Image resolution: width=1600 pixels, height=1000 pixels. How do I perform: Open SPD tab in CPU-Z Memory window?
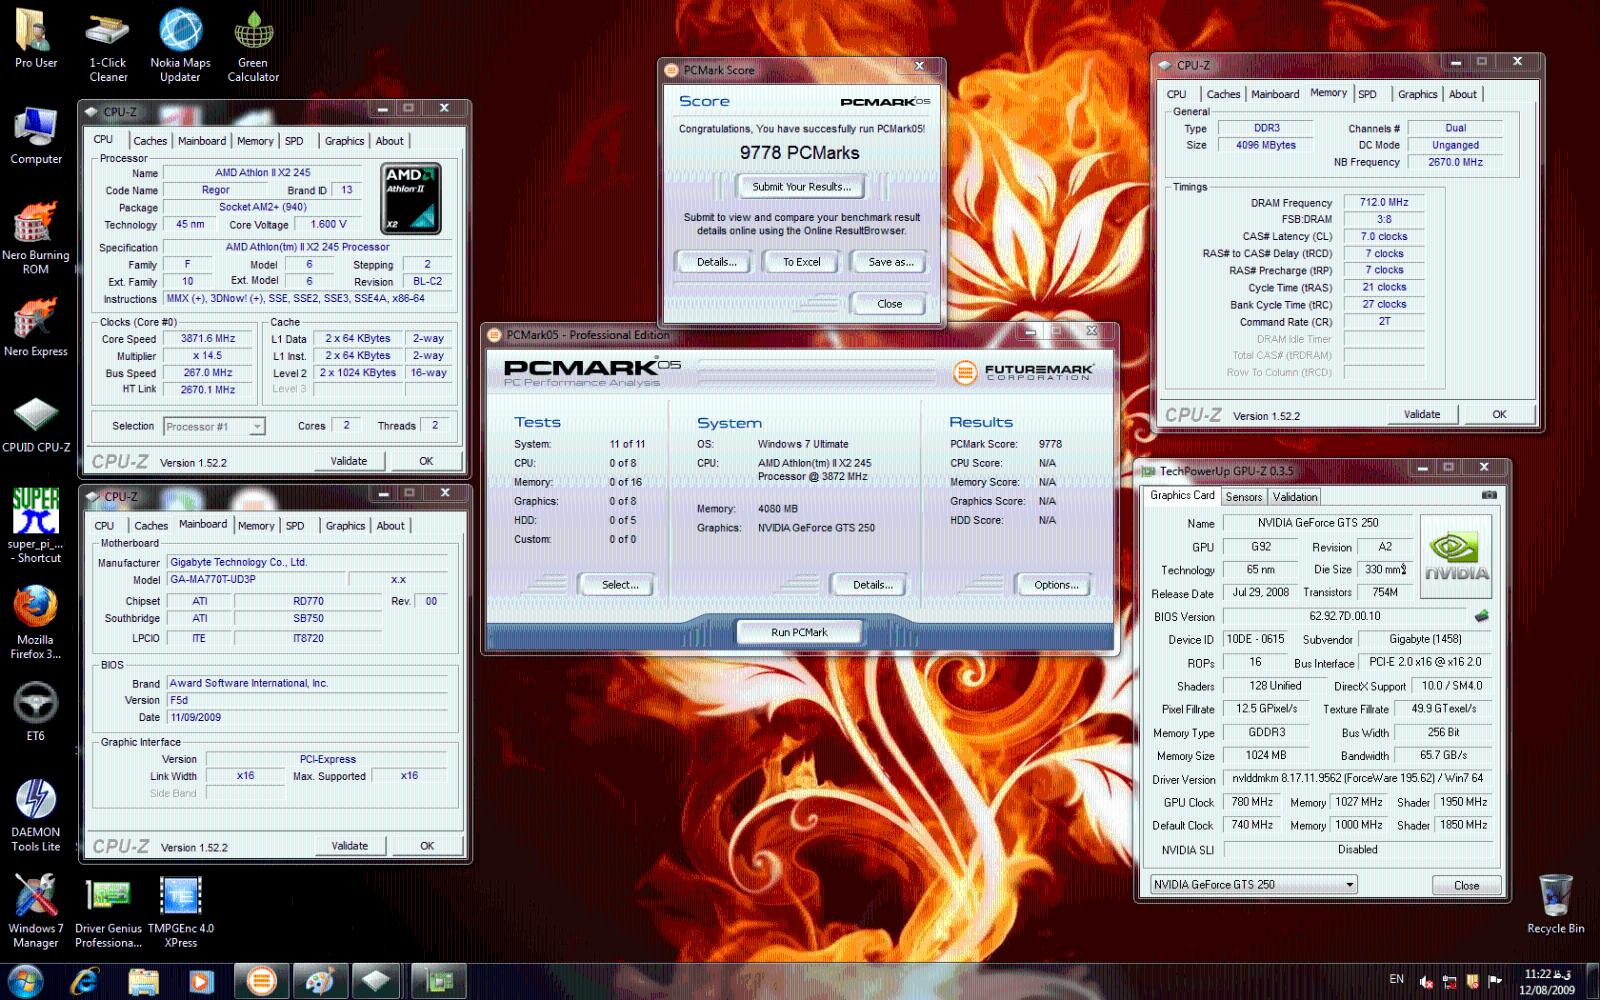click(x=1367, y=94)
